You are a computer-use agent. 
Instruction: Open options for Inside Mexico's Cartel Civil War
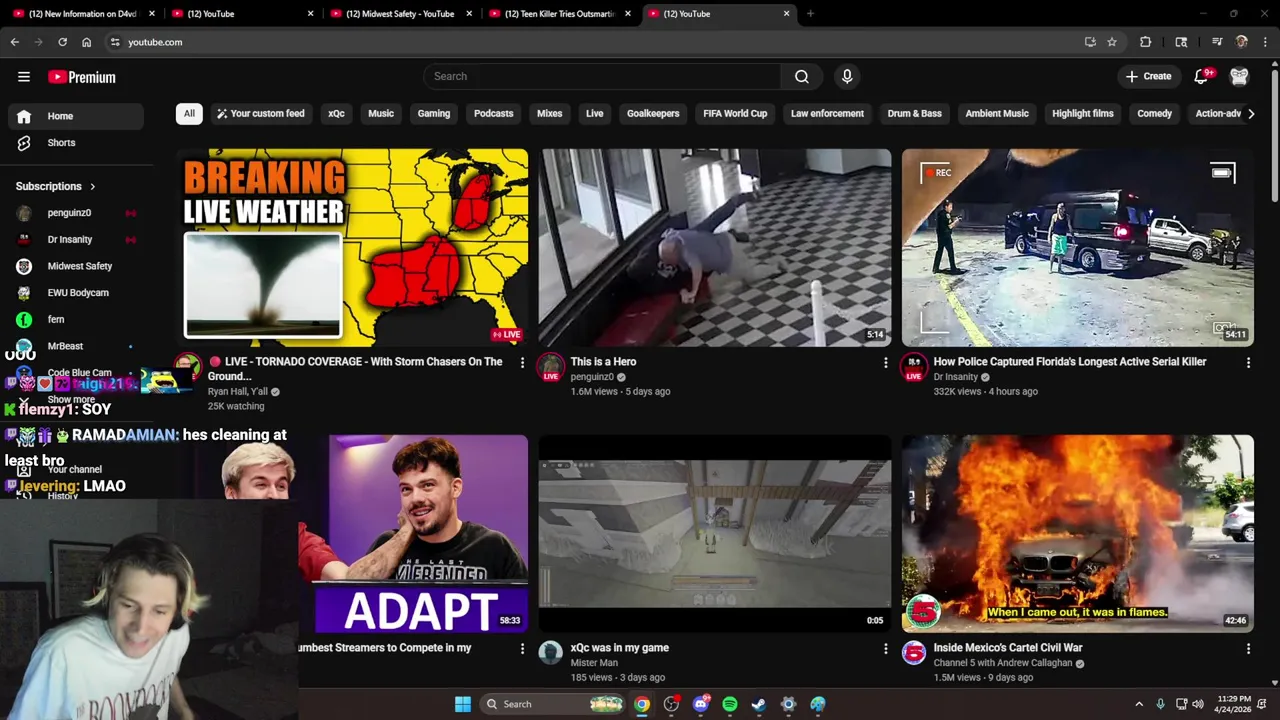click(x=1248, y=648)
